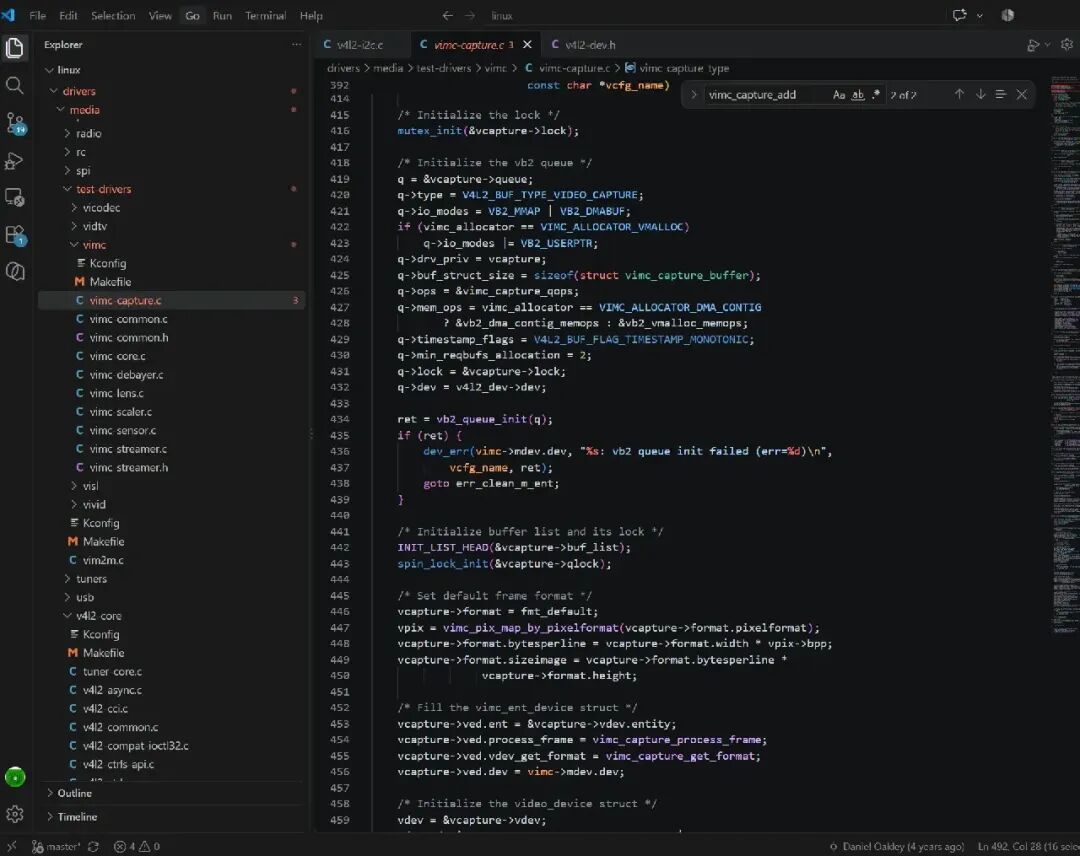The image size is (1080, 856).
Task: Open the Search view in activity bar
Action: [14, 85]
